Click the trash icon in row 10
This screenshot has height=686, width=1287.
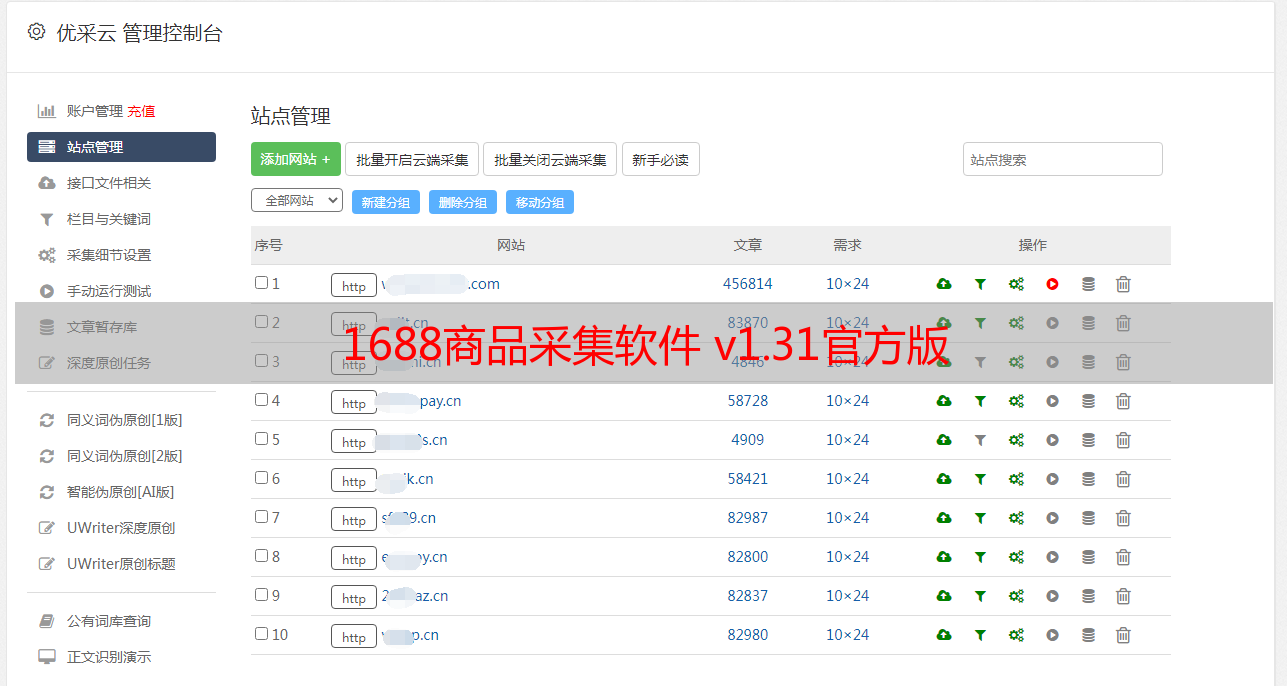1123,635
